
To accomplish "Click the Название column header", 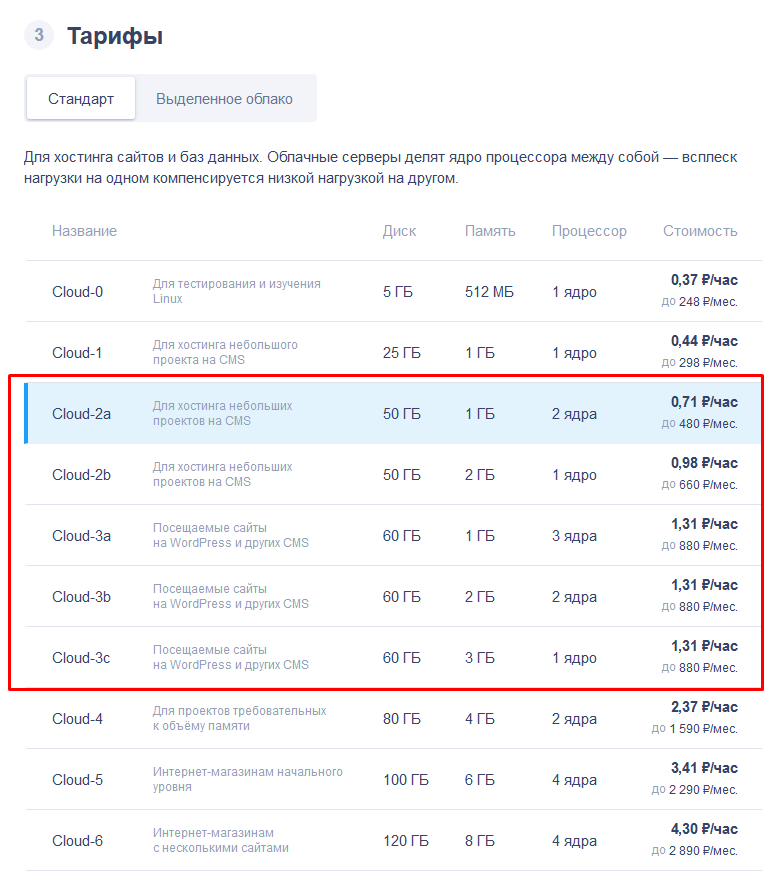I will click(x=84, y=231).
